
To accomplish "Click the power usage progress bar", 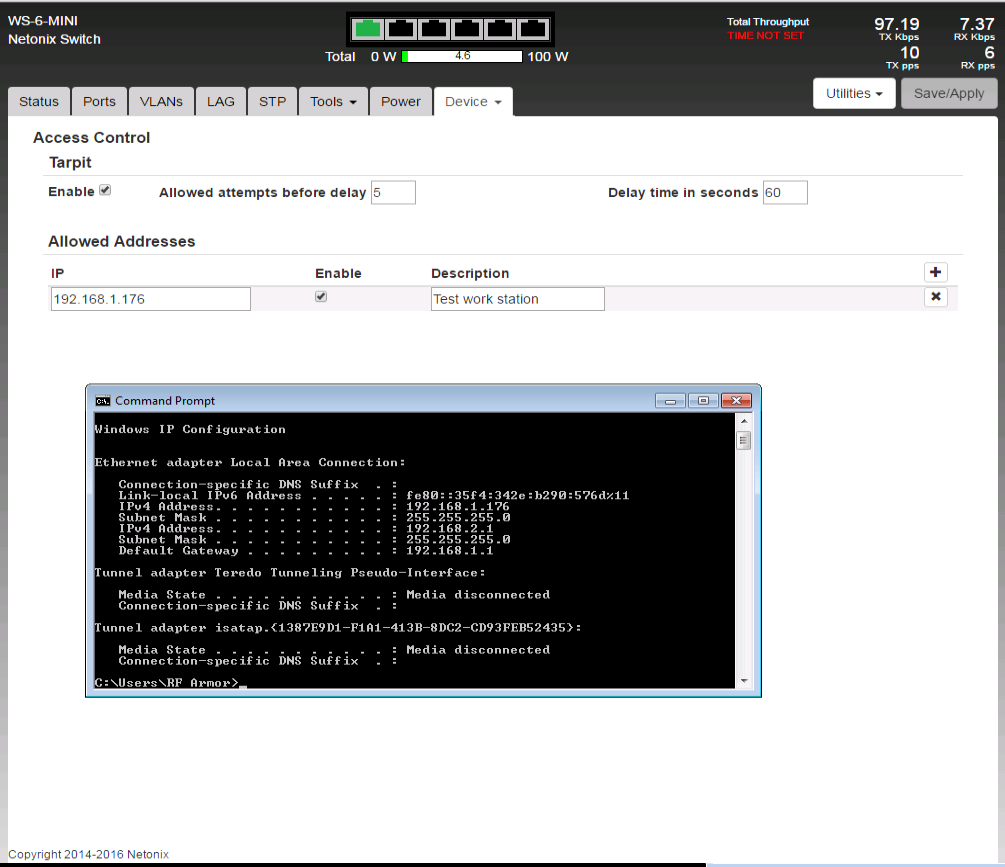I will click(462, 57).
